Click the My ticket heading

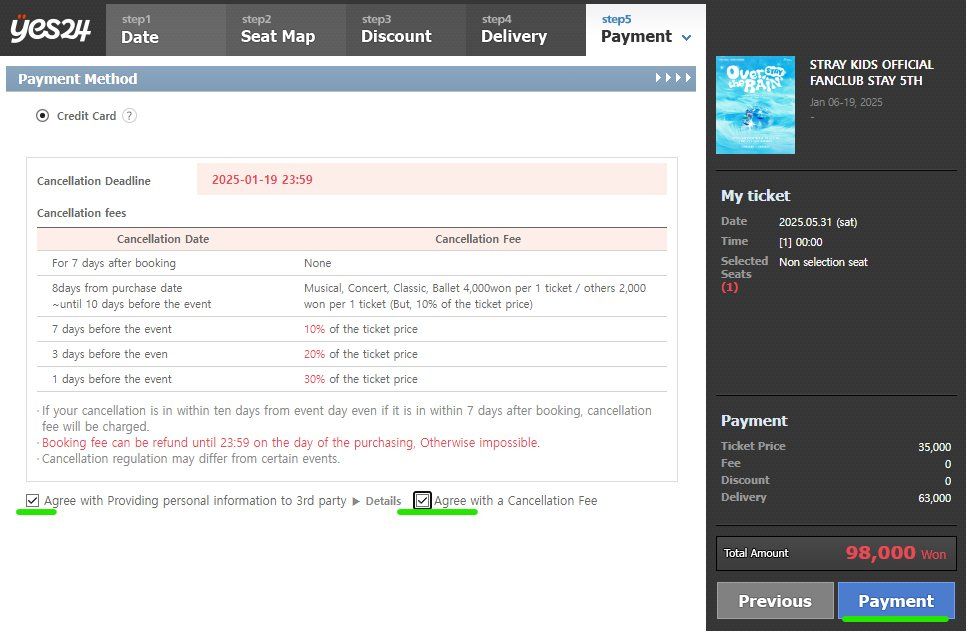(755, 196)
